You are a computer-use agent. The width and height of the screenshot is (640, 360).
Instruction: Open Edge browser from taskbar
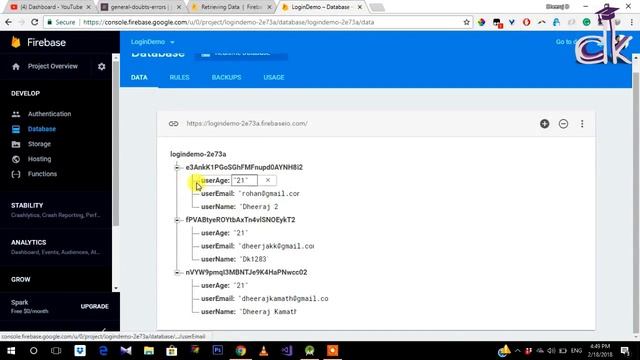103,351
